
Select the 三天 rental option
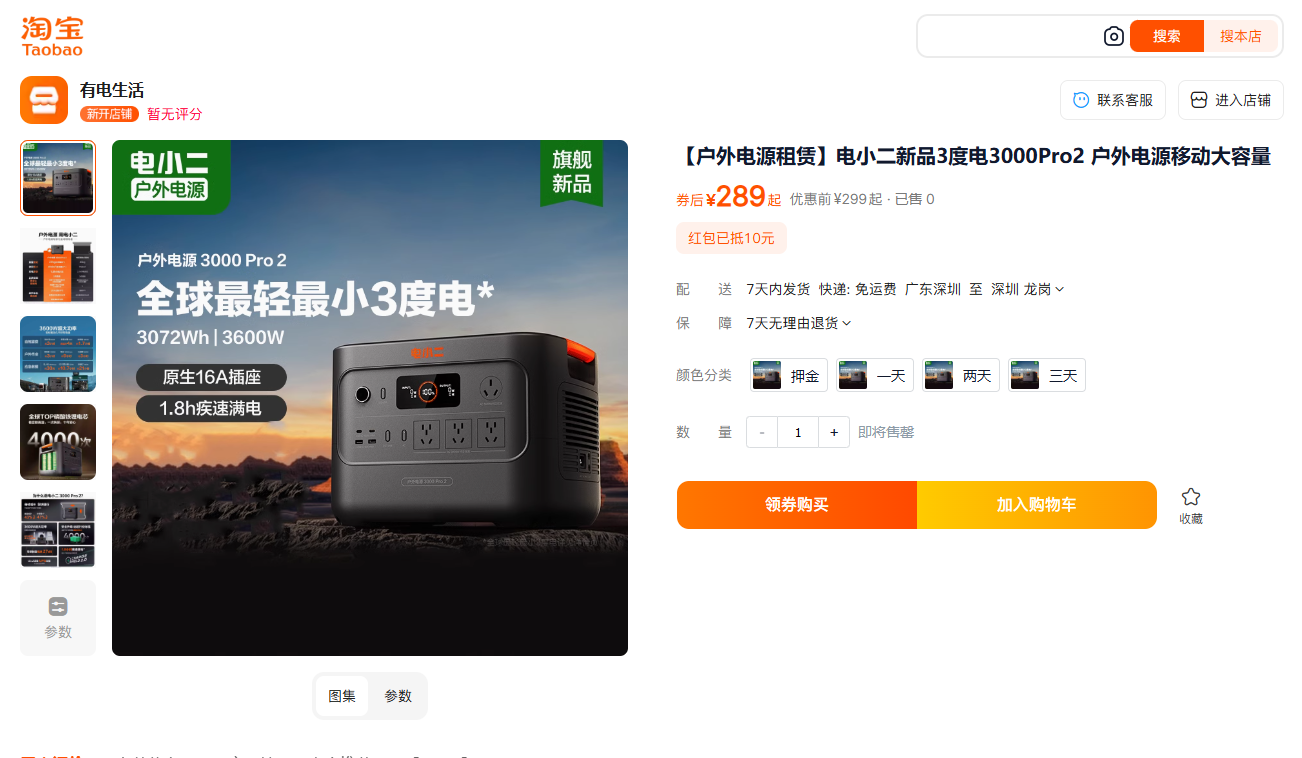click(x=1047, y=375)
